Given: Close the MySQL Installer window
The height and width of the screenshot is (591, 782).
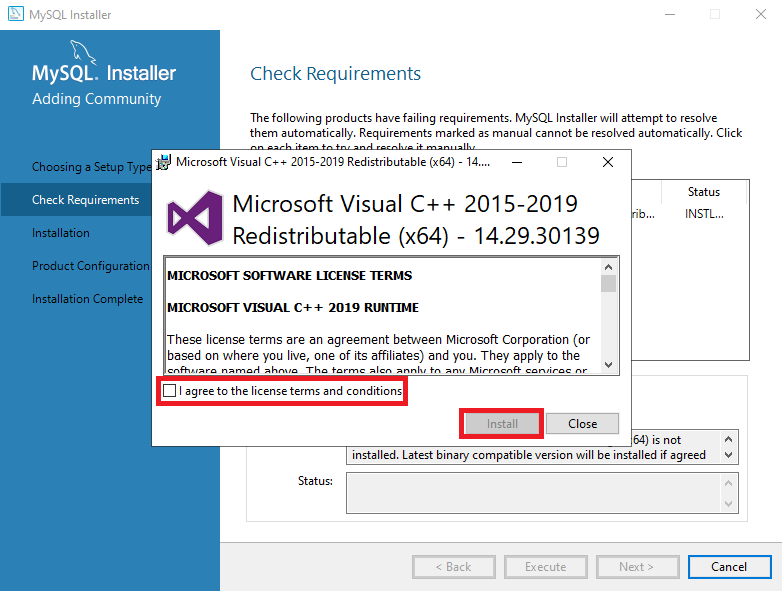Looking at the screenshot, I should [x=759, y=15].
